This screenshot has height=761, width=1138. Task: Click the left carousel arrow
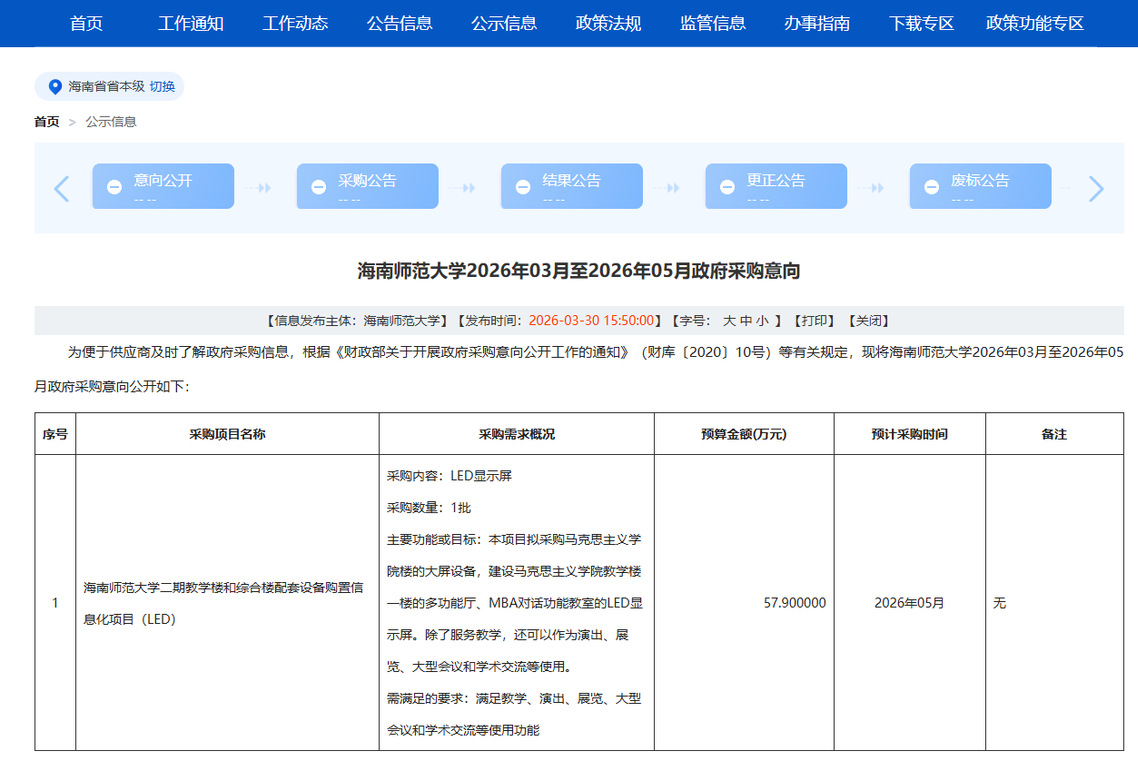pyautogui.click(x=62, y=188)
